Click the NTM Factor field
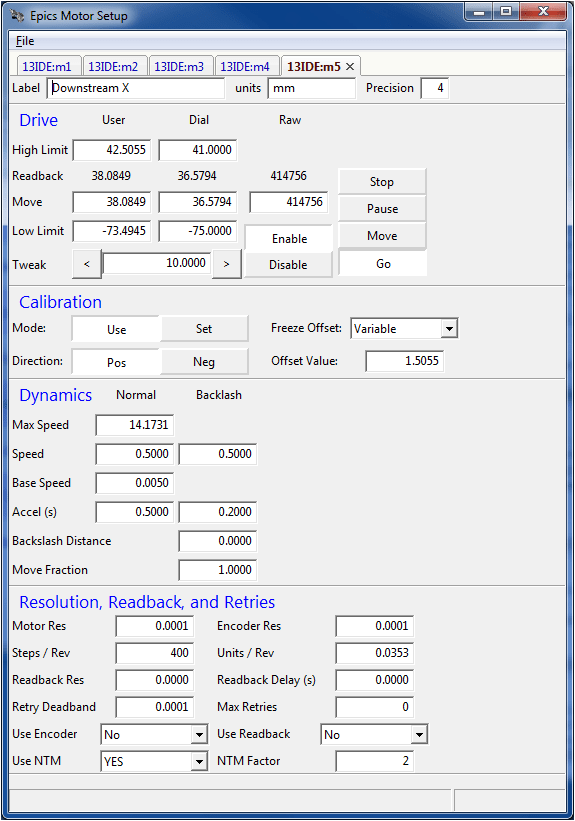The width and height of the screenshot is (575, 821). click(x=375, y=761)
